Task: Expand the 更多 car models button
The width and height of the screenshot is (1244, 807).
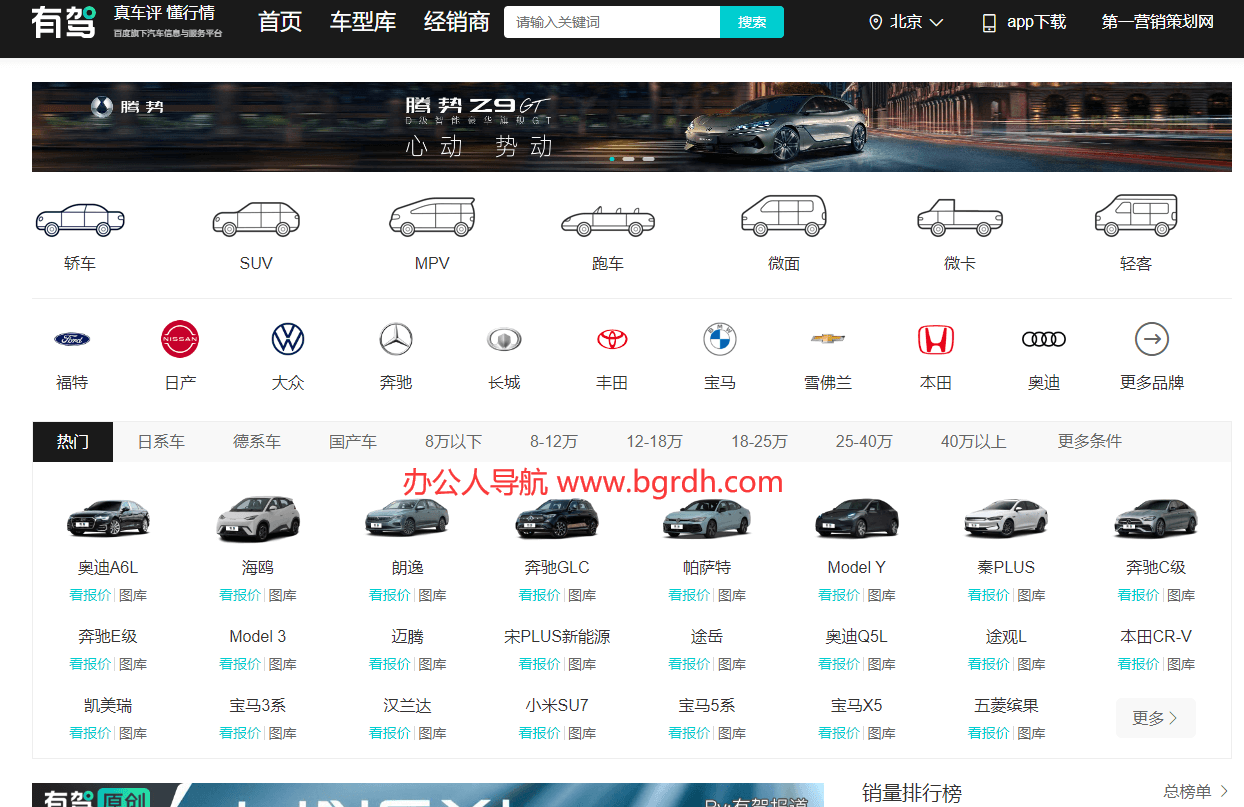Action: point(1155,718)
